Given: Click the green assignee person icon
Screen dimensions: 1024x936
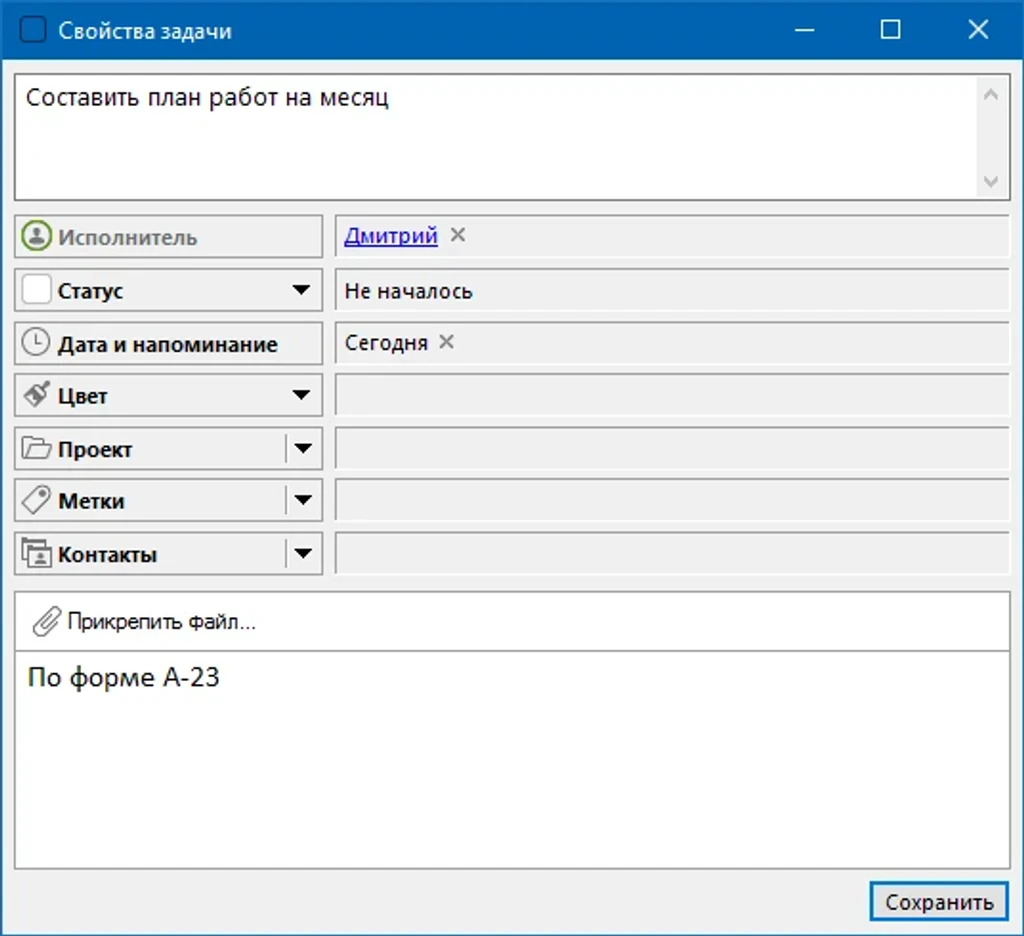Looking at the screenshot, I should click(x=36, y=236).
